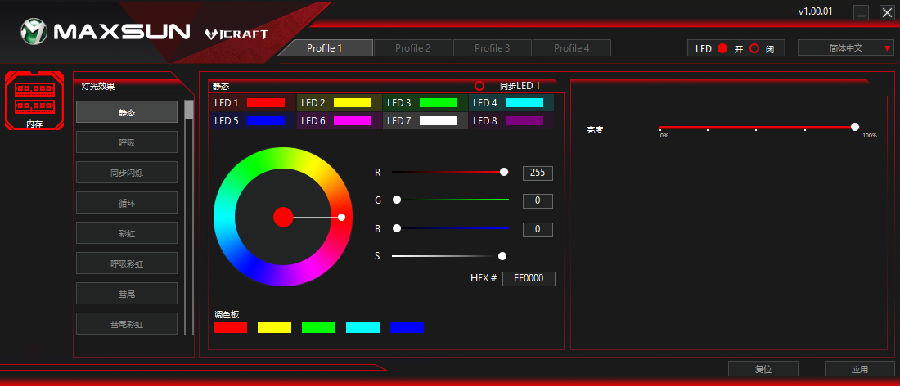Select 彗尾彩虹 lighting effect at list bottom
This screenshot has height=386, width=900.
[127, 324]
